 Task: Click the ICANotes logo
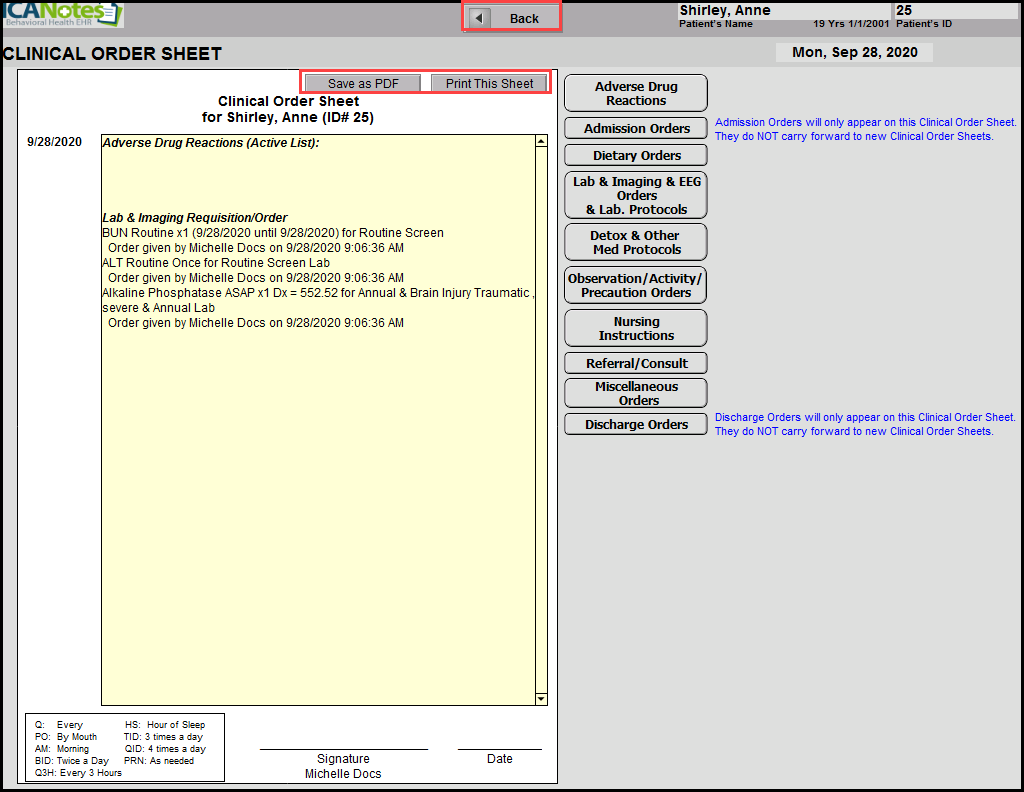[x=62, y=14]
